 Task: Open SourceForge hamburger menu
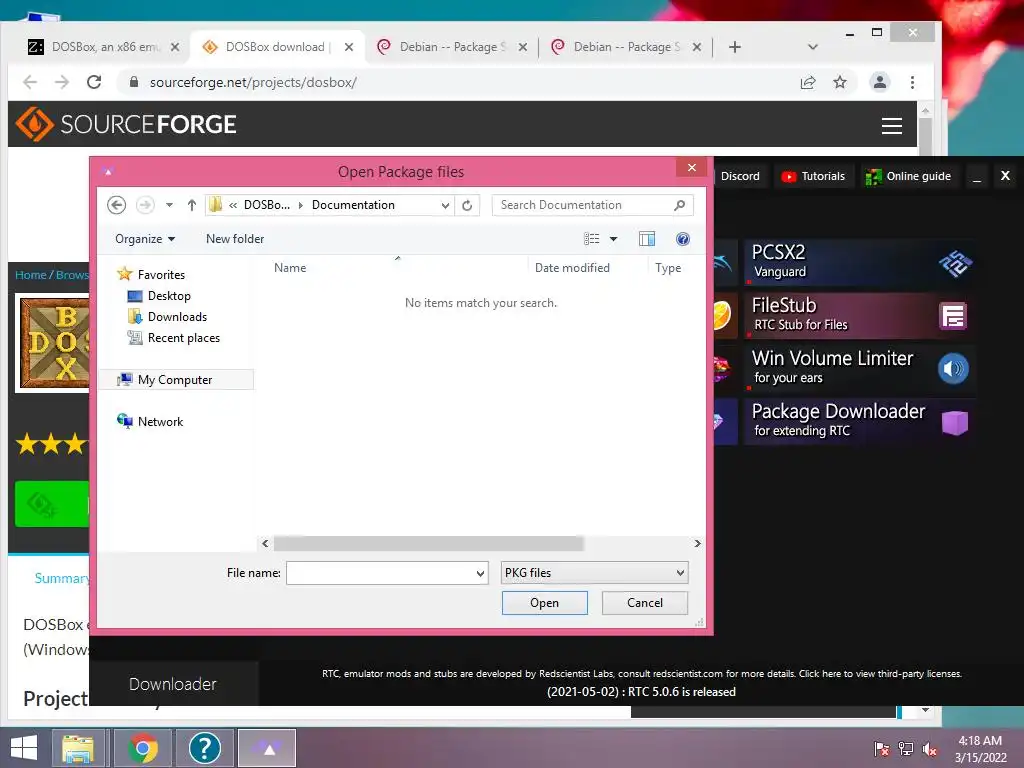pyautogui.click(x=891, y=125)
